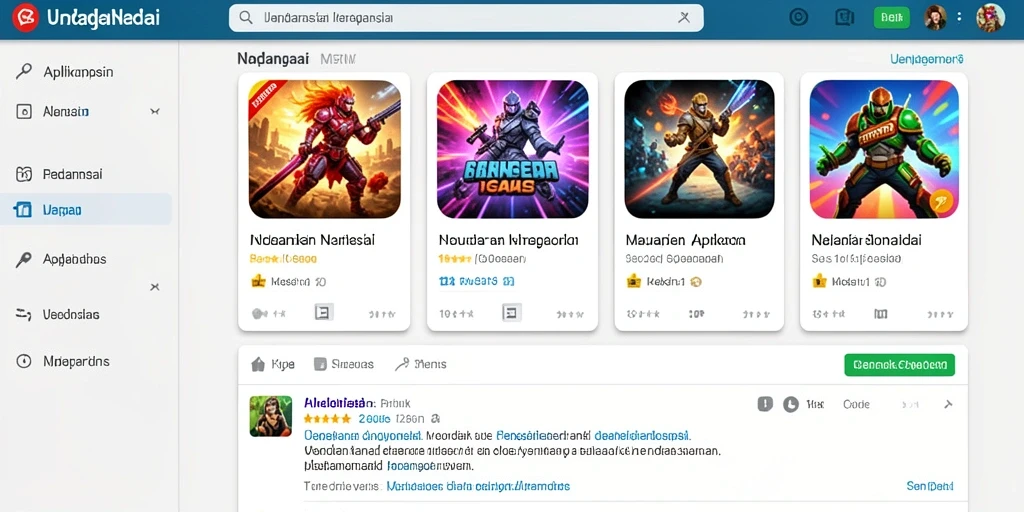This screenshot has height=512, width=1024.
Task: Focus the Uendarnstan search input field
Action: (466, 18)
